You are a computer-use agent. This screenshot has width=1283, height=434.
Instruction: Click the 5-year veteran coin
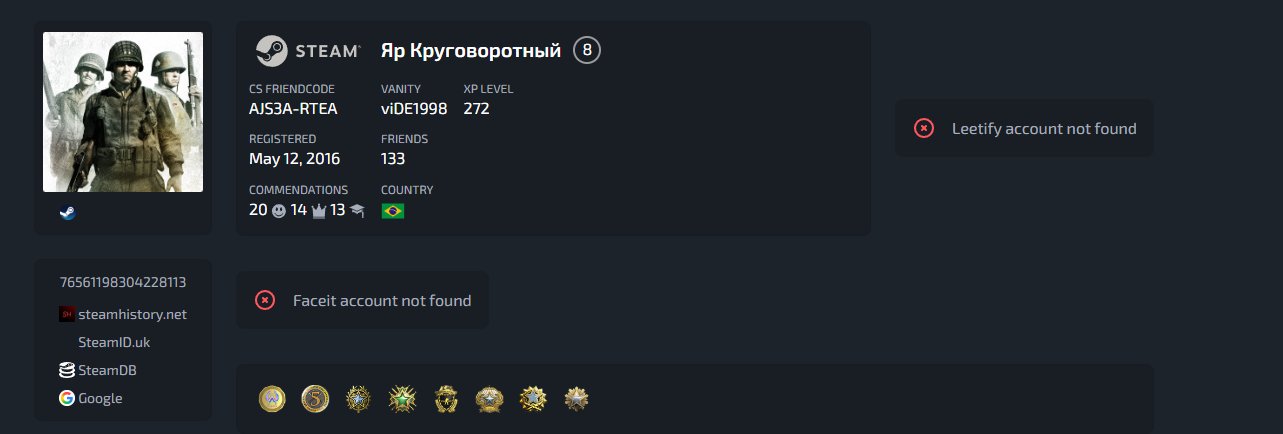coord(315,399)
